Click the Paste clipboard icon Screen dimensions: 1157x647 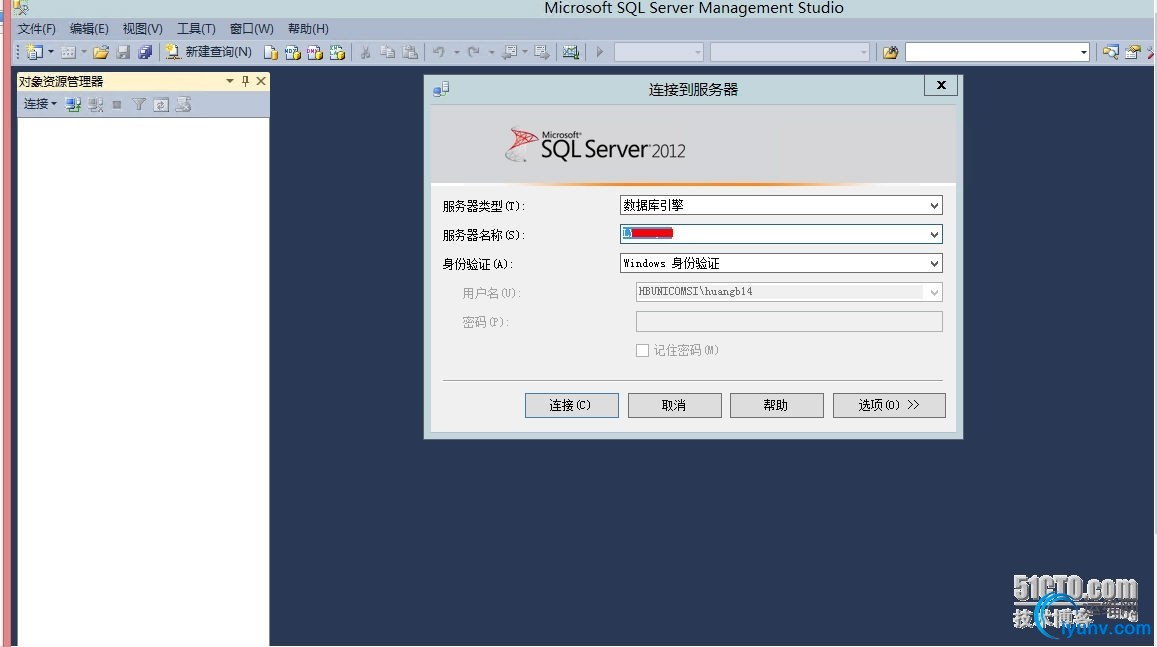point(410,52)
